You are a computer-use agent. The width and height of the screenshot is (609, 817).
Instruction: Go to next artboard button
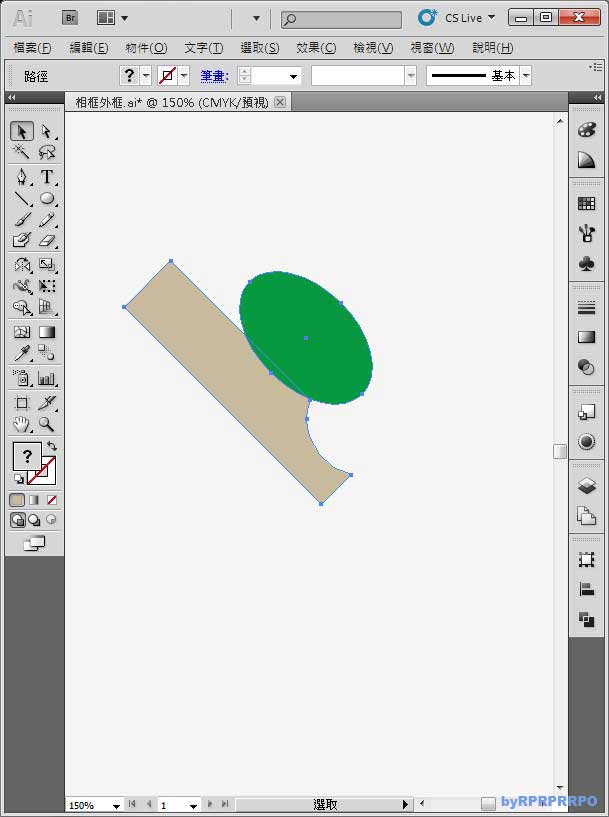210,804
